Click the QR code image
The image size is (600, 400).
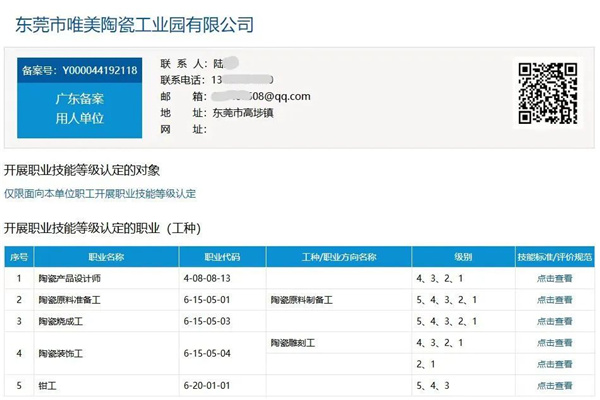pyautogui.click(x=548, y=93)
